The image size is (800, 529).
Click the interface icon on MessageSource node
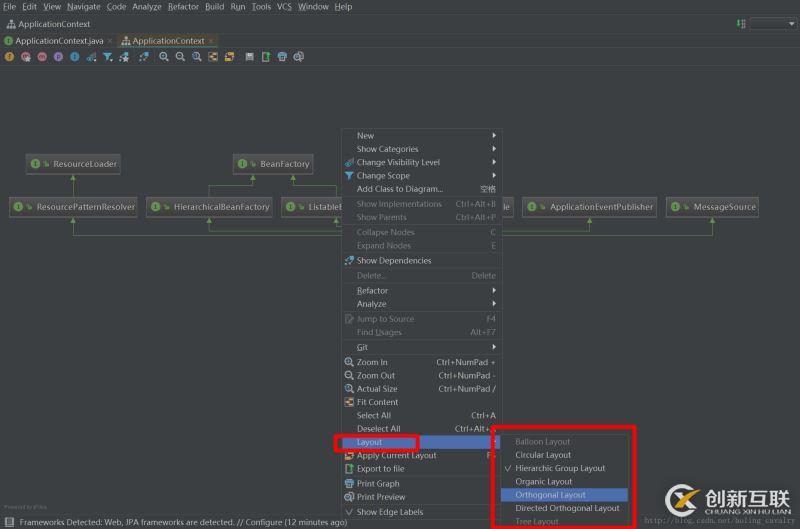click(676, 207)
